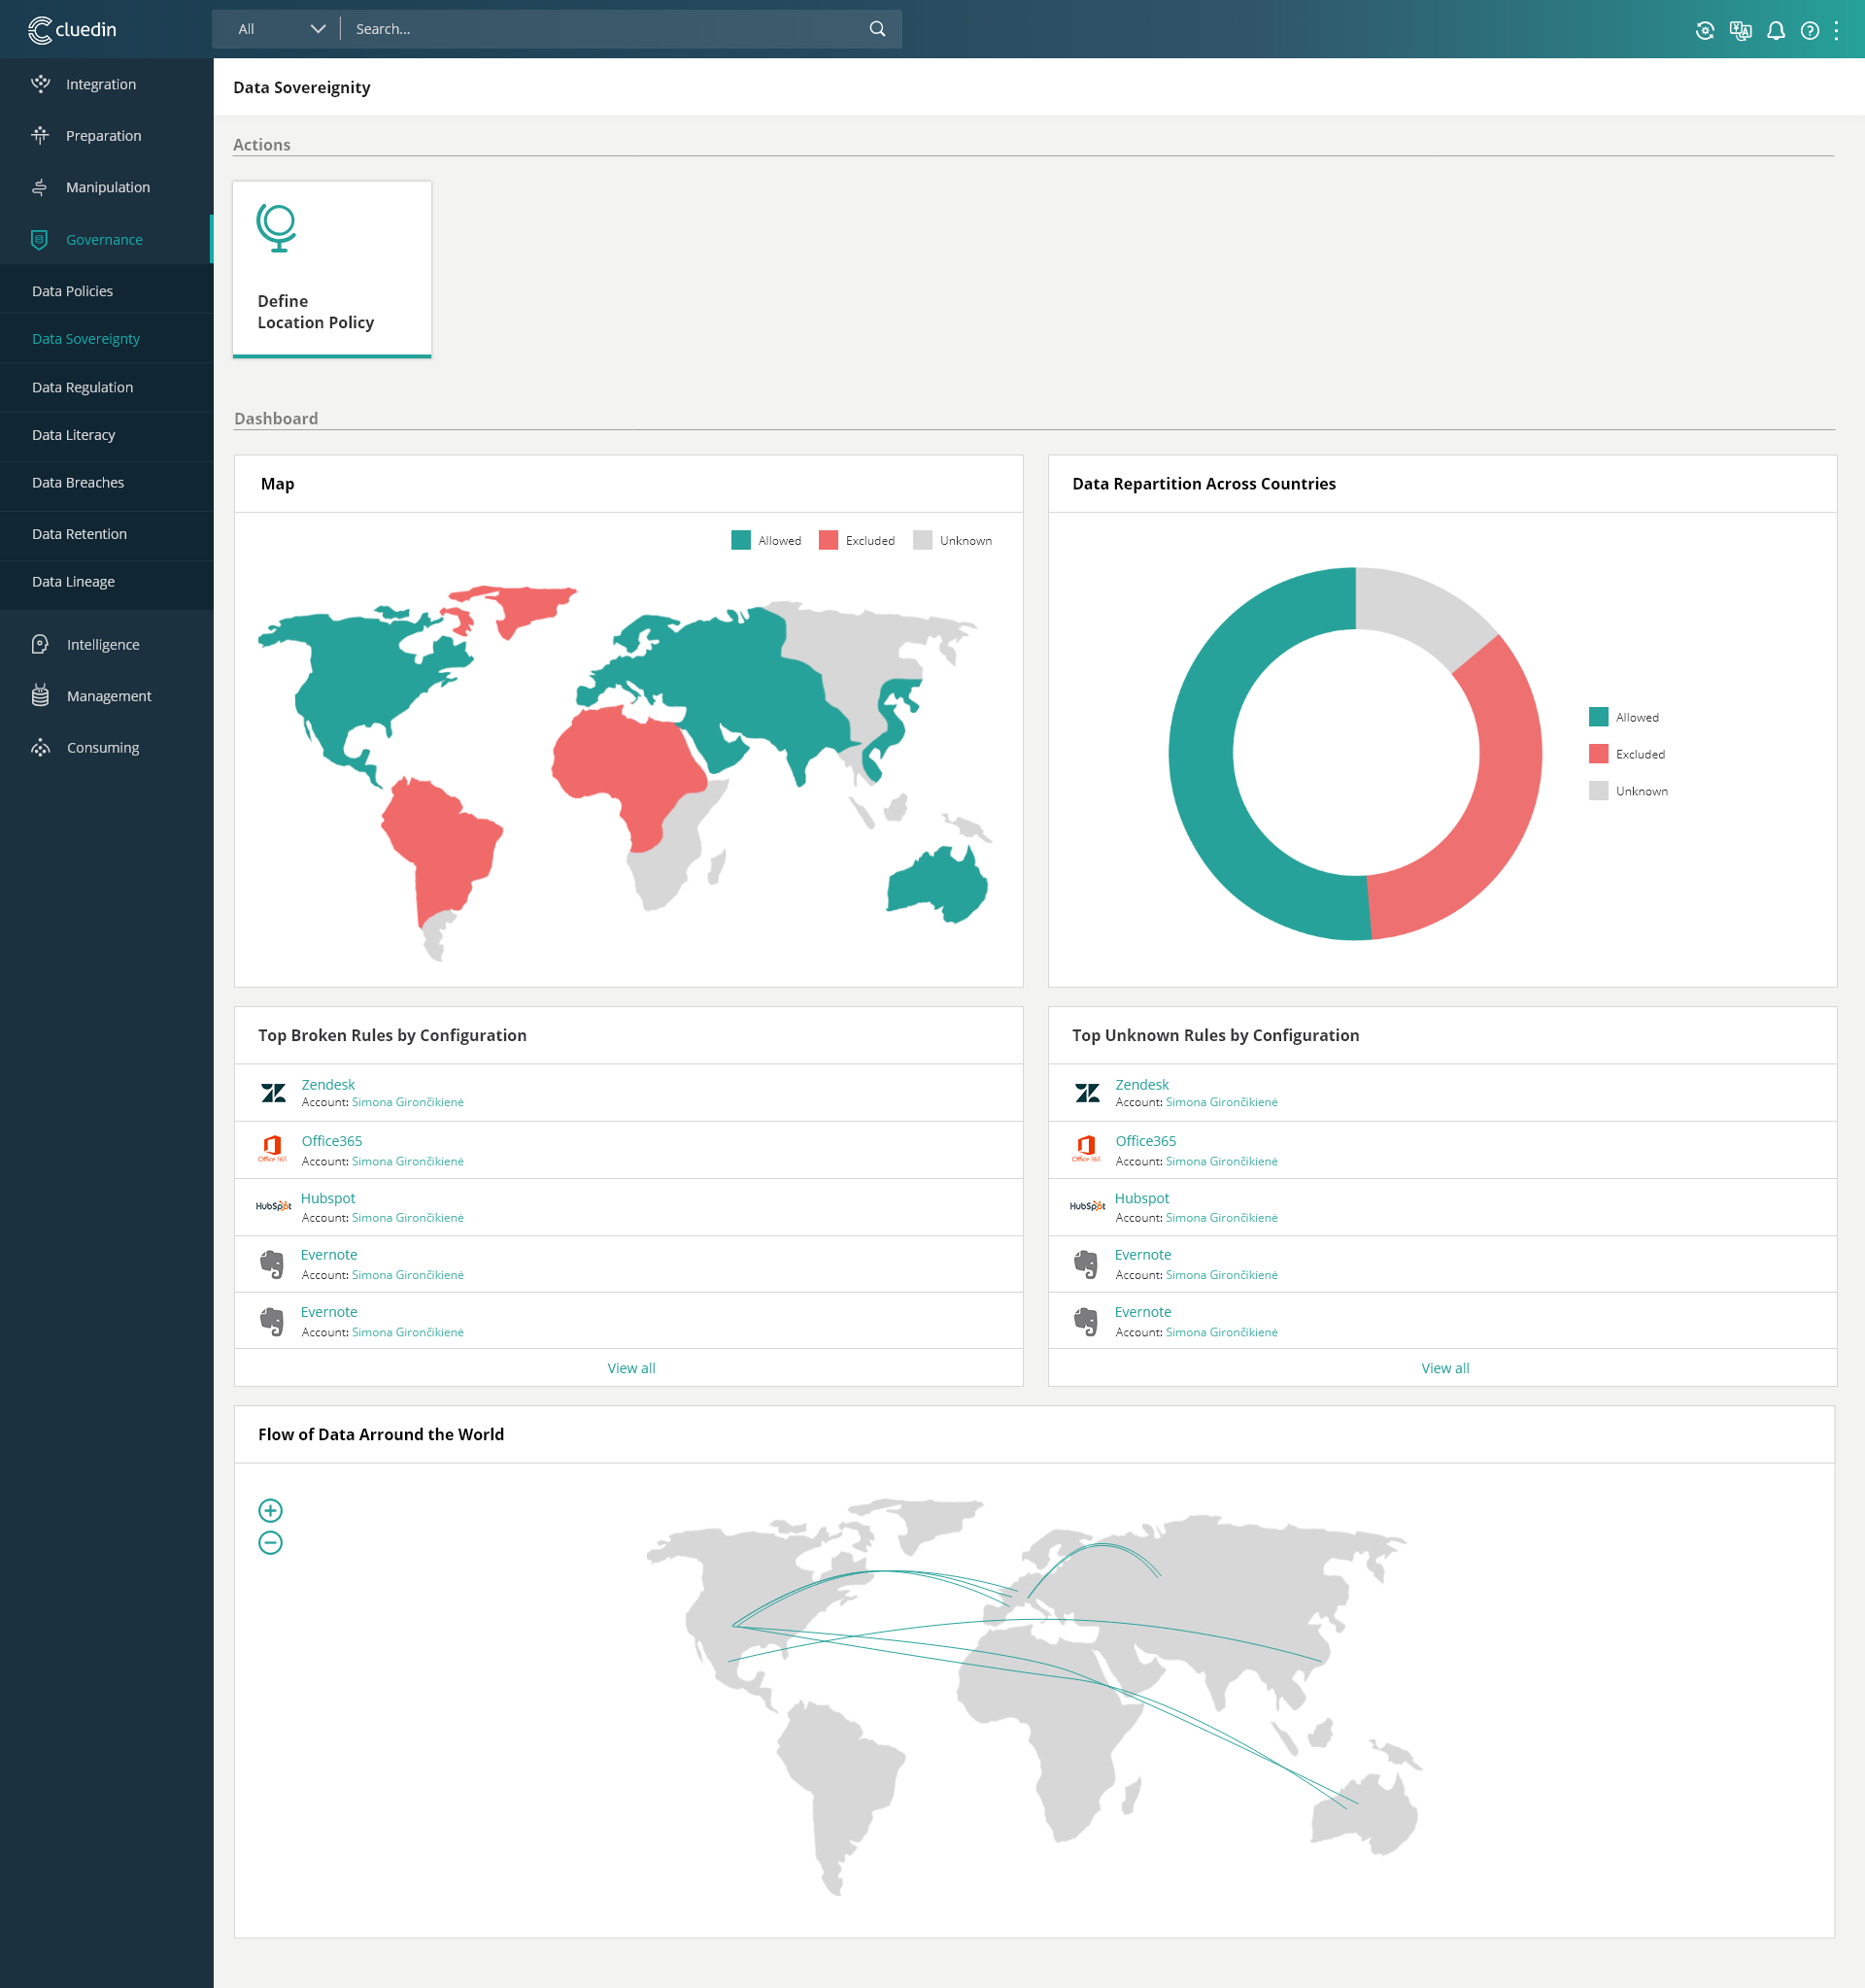Open the Integration section
The width and height of the screenshot is (1865, 1988).
coord(102,83)
